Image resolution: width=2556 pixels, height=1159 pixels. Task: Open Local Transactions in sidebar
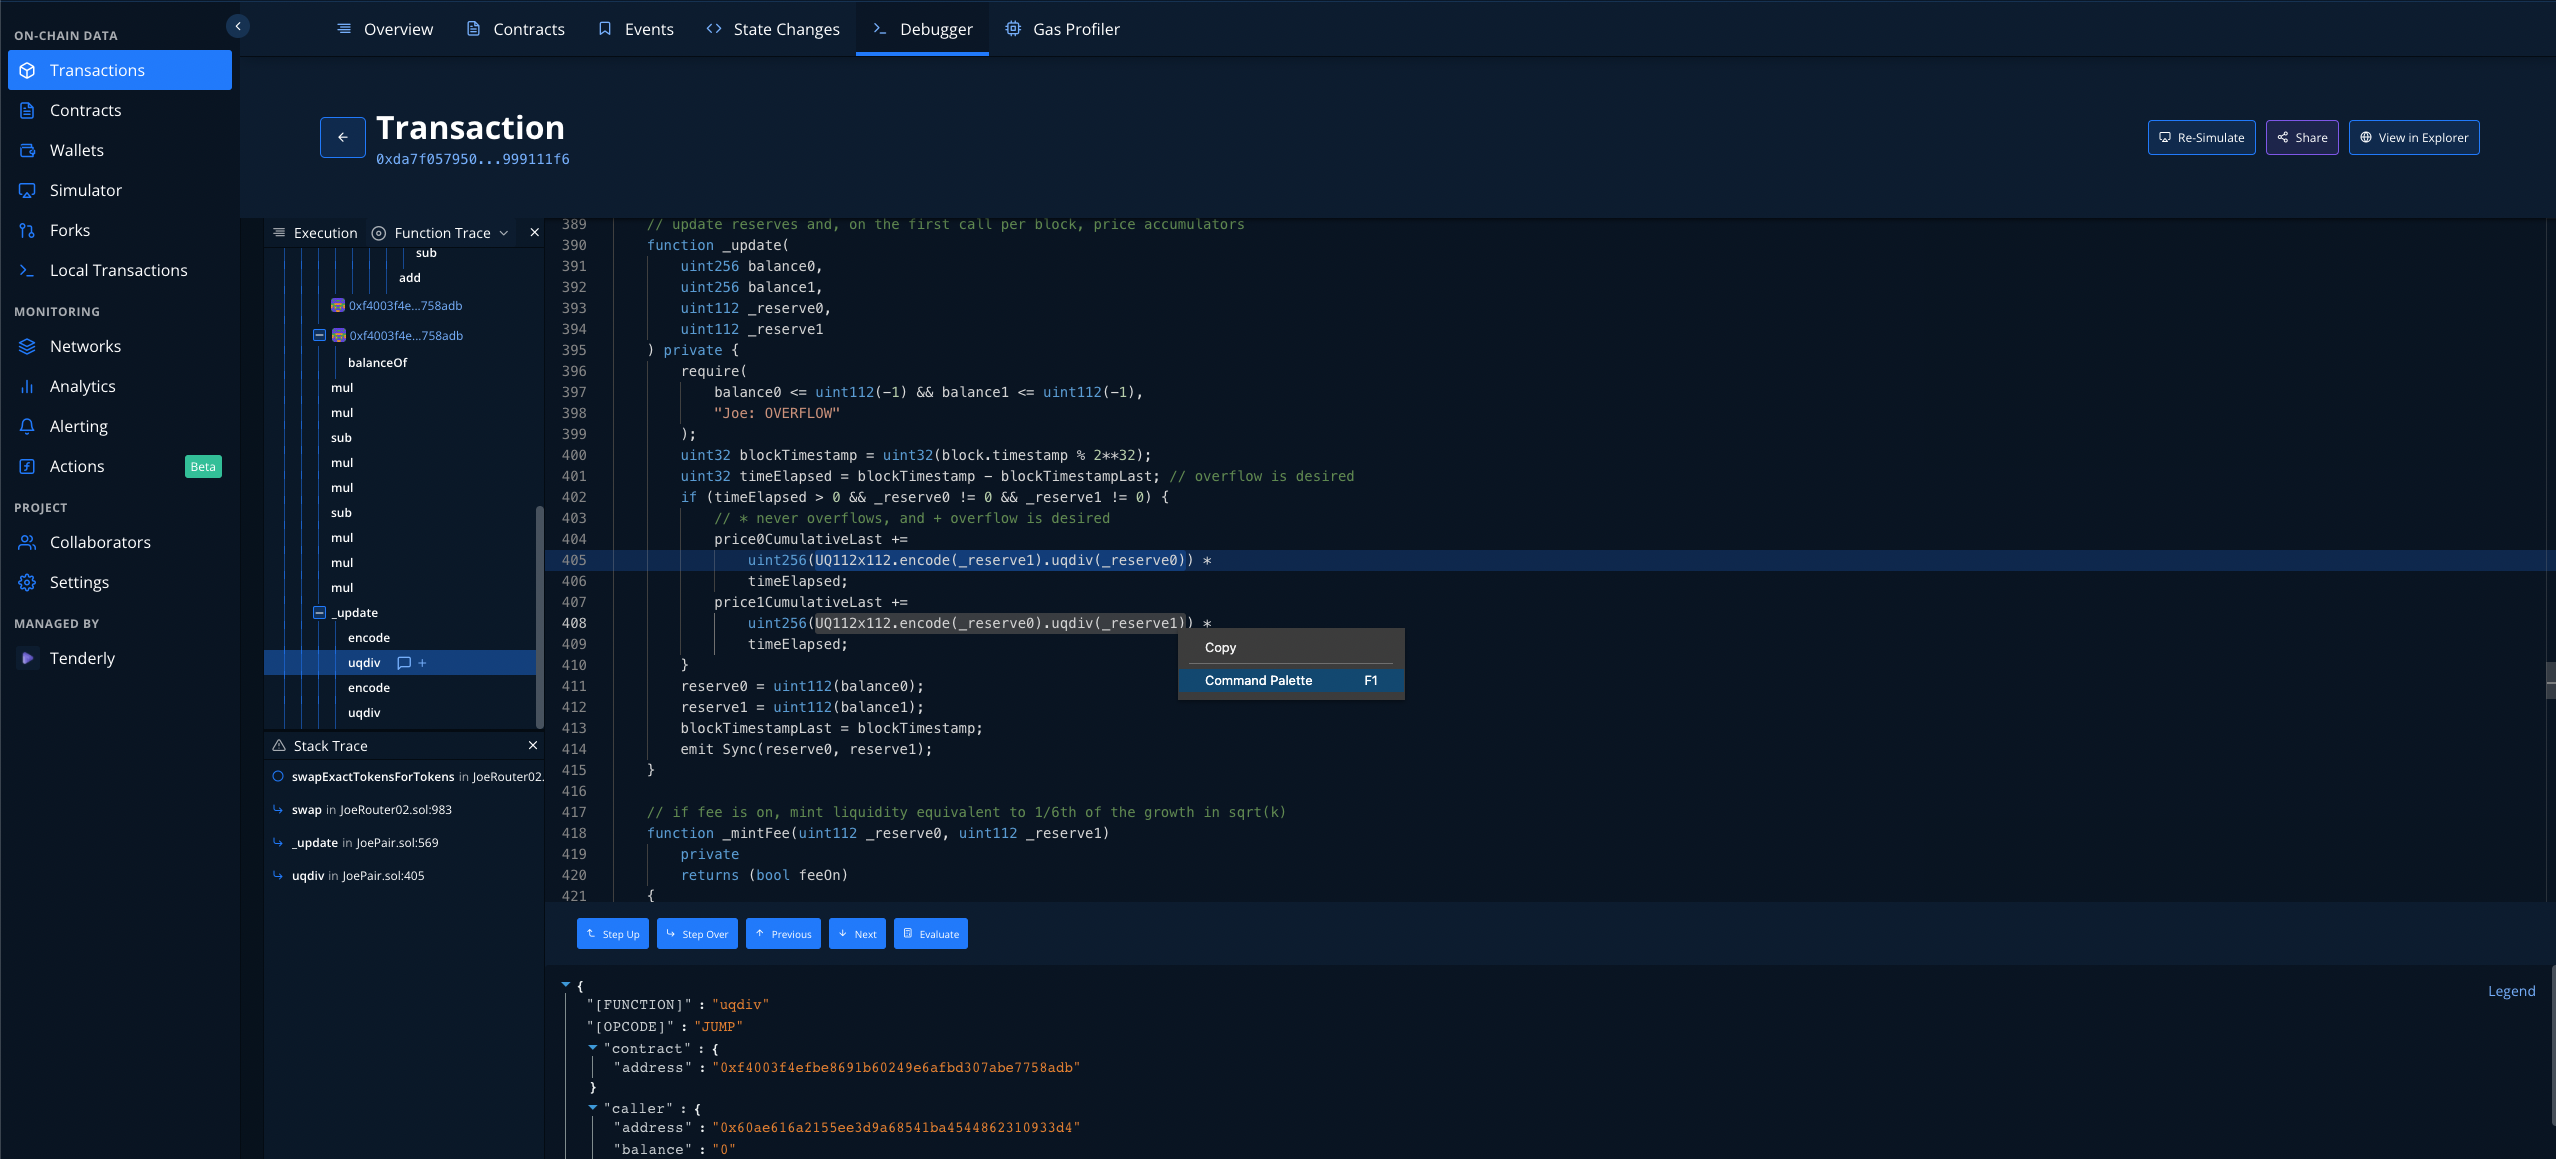pyautogui.click(x=120, y=270)
